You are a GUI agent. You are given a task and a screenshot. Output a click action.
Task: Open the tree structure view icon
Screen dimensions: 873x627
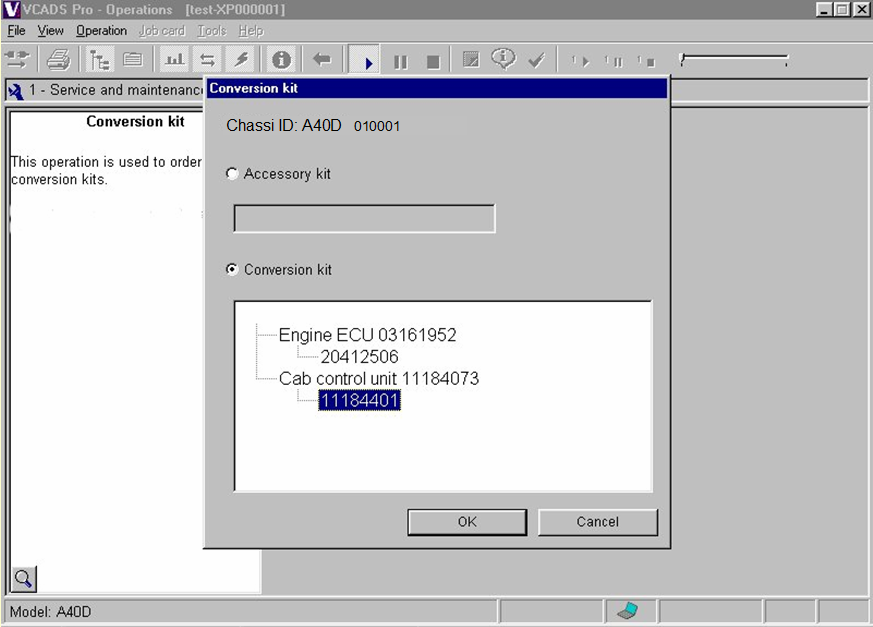(x=100, y=59)
